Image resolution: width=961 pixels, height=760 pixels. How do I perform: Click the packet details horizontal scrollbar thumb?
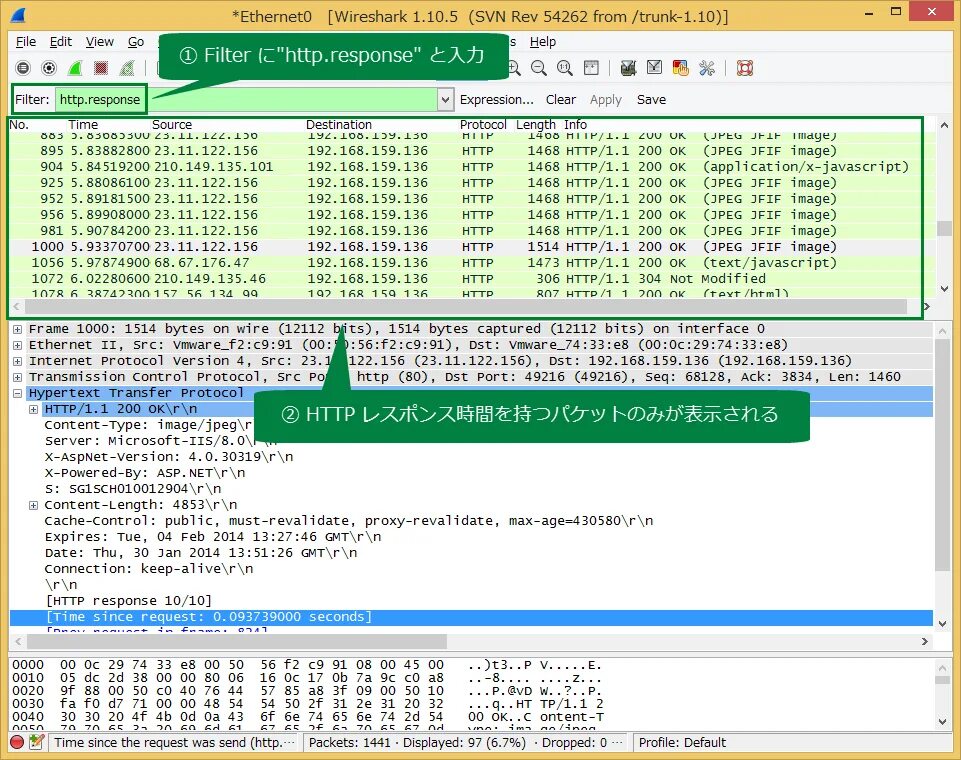pos(237,641)
